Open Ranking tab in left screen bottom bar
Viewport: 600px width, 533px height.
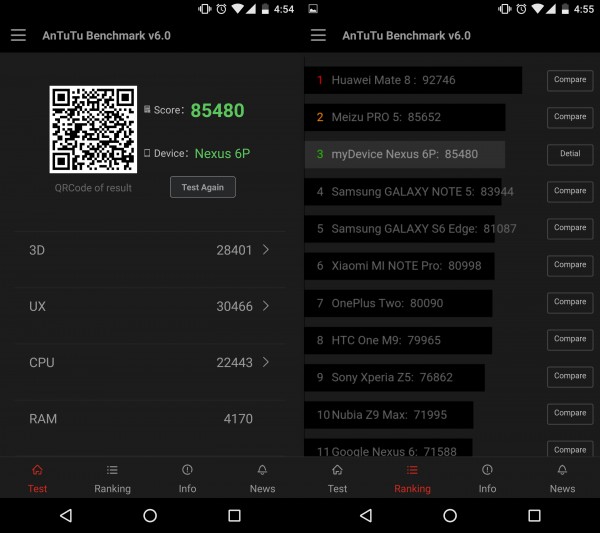click(112, 478)
